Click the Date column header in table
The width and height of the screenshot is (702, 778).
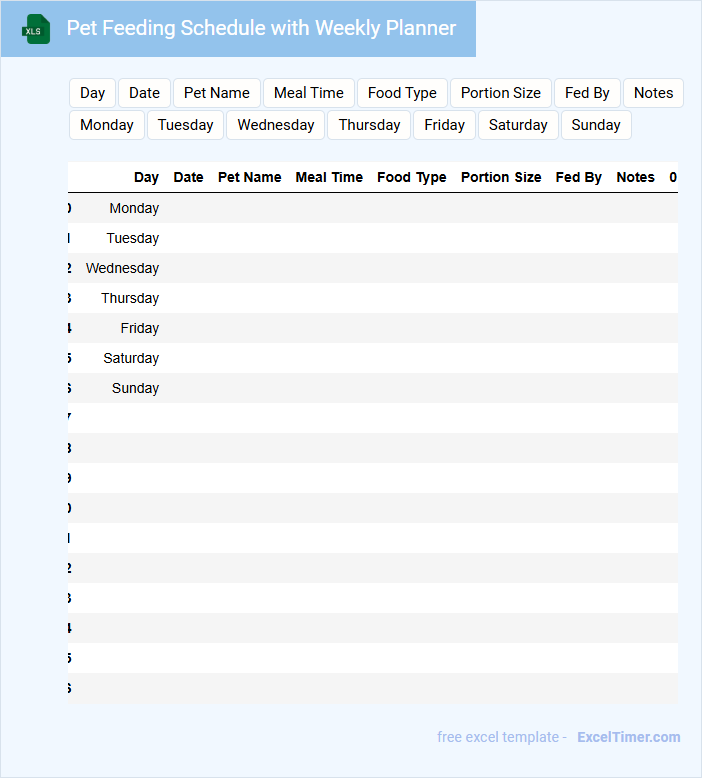point(188,177)
